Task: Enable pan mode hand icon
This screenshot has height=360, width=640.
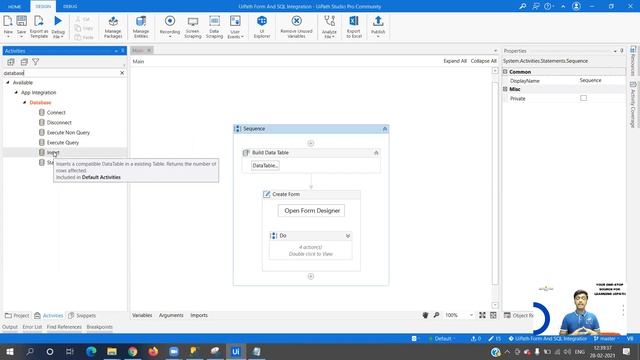Action: pyautogui.click(x=425, y=315)
